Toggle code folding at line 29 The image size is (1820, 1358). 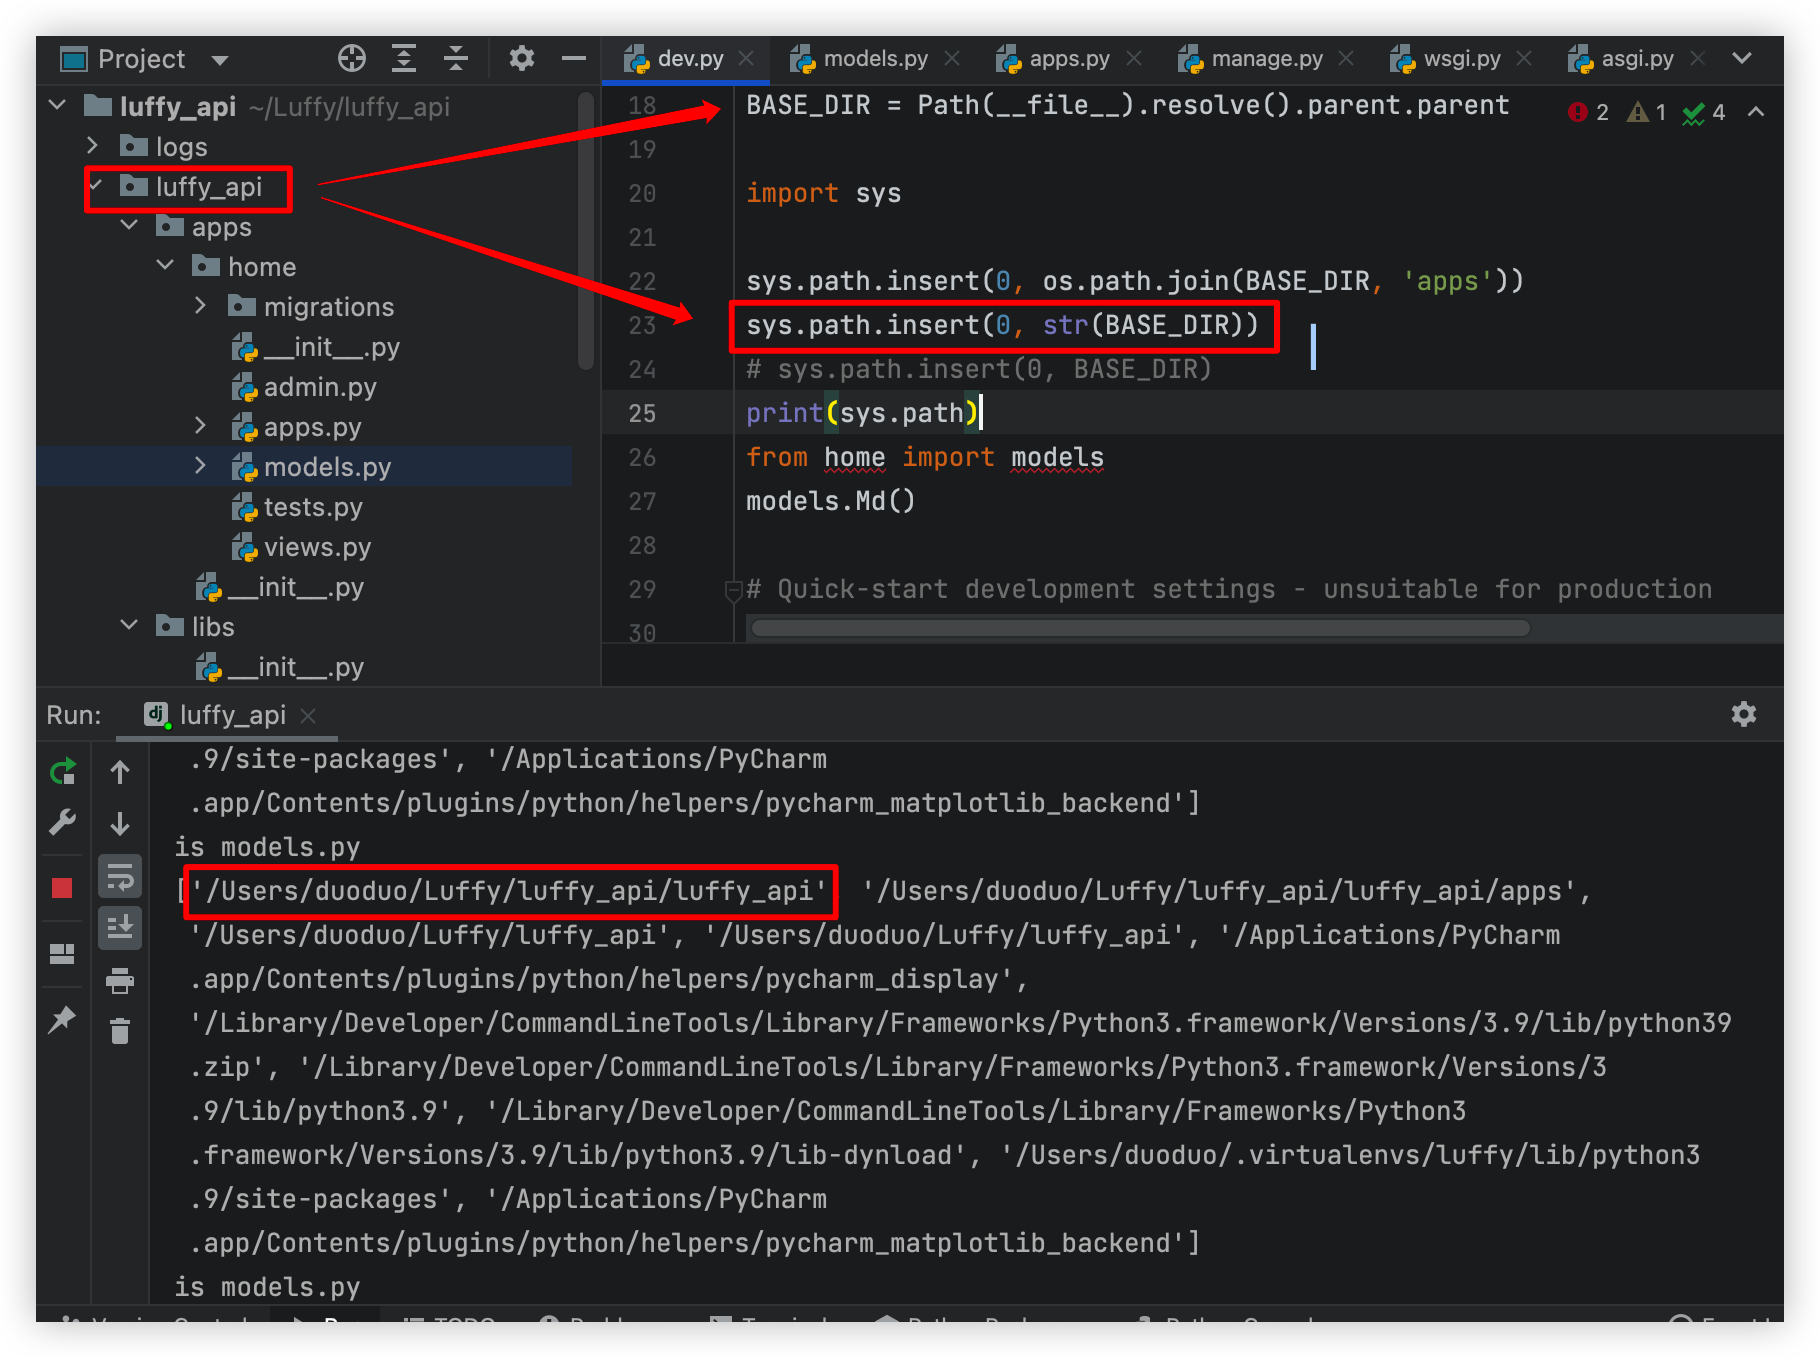pos(733,590)
